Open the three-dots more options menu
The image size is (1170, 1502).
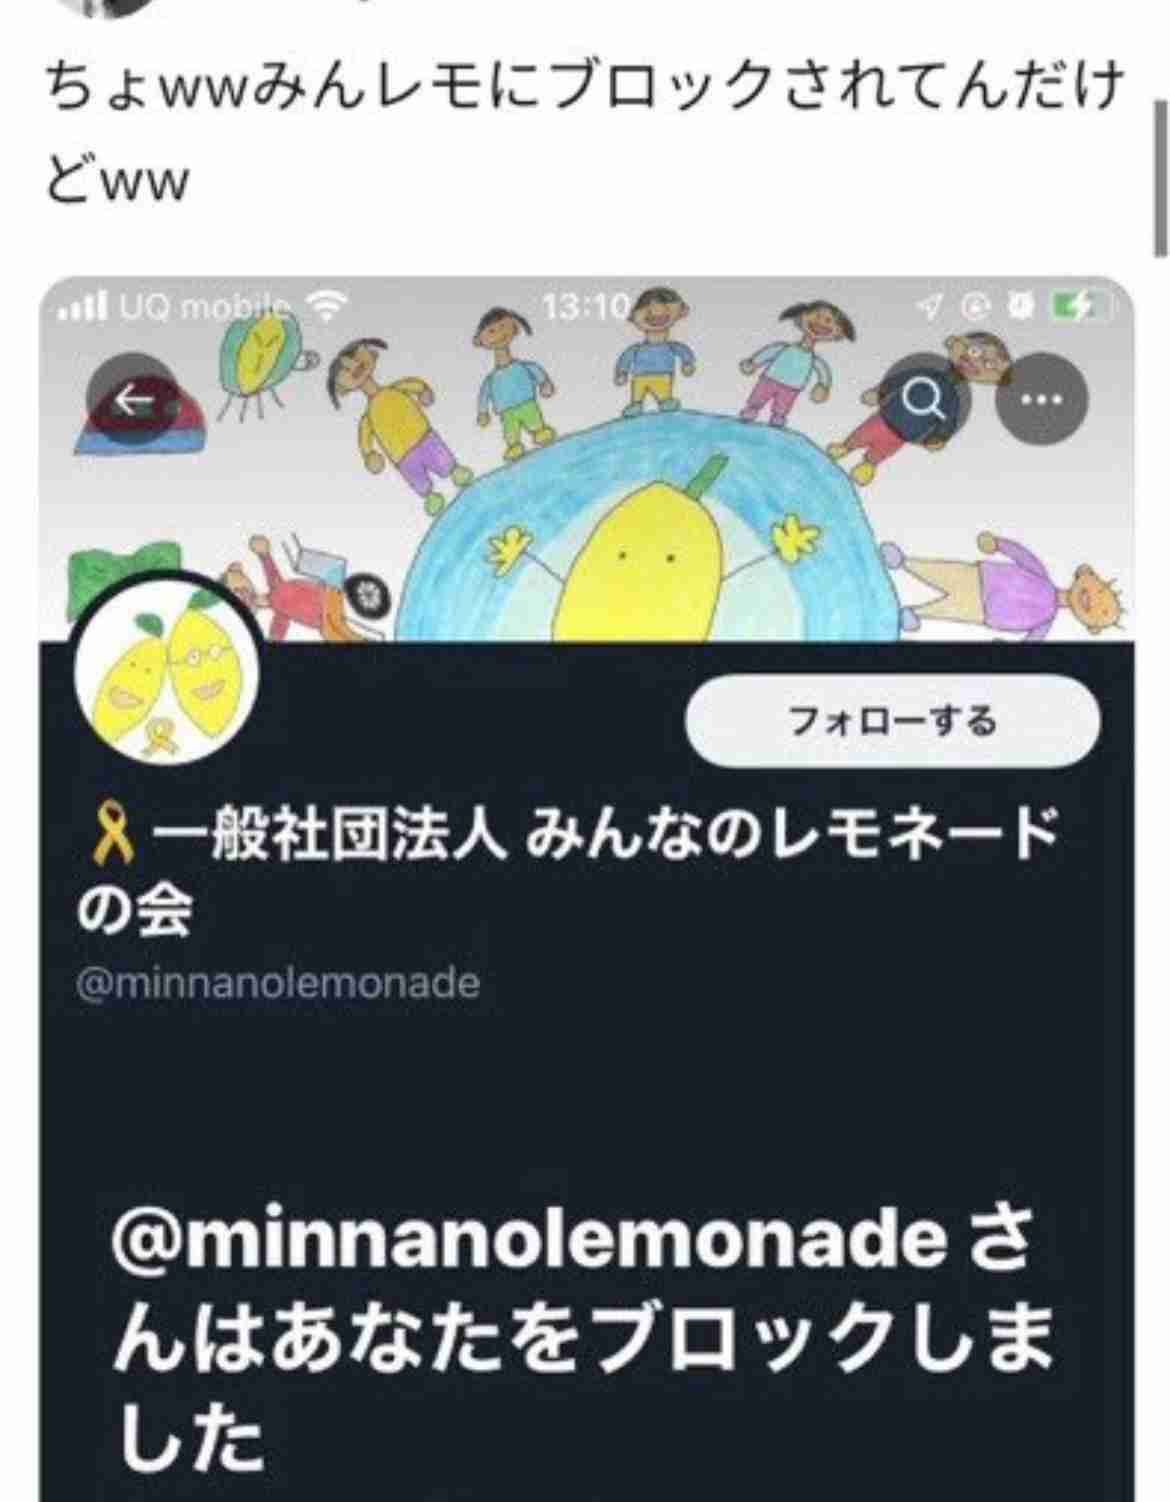(1041, 400)
